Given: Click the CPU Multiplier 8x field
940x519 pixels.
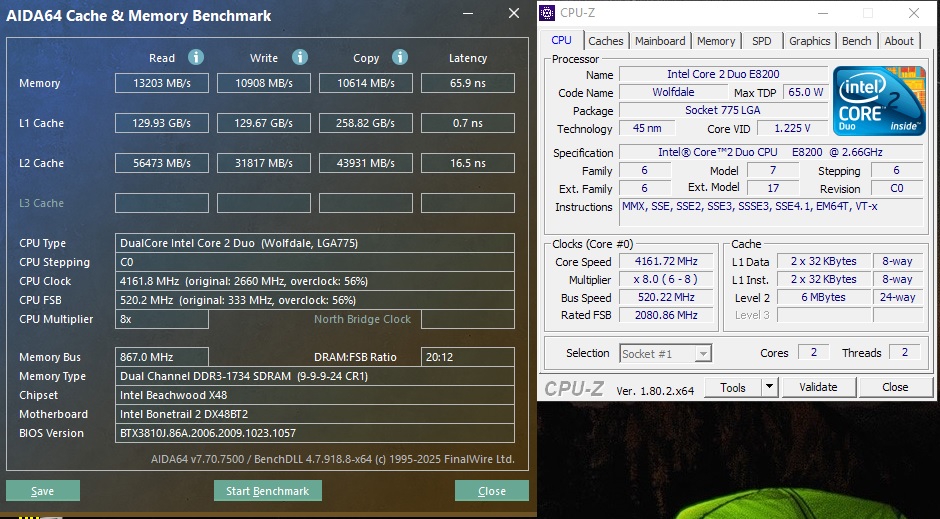Looking at the screenshot, I should [162, 319].
